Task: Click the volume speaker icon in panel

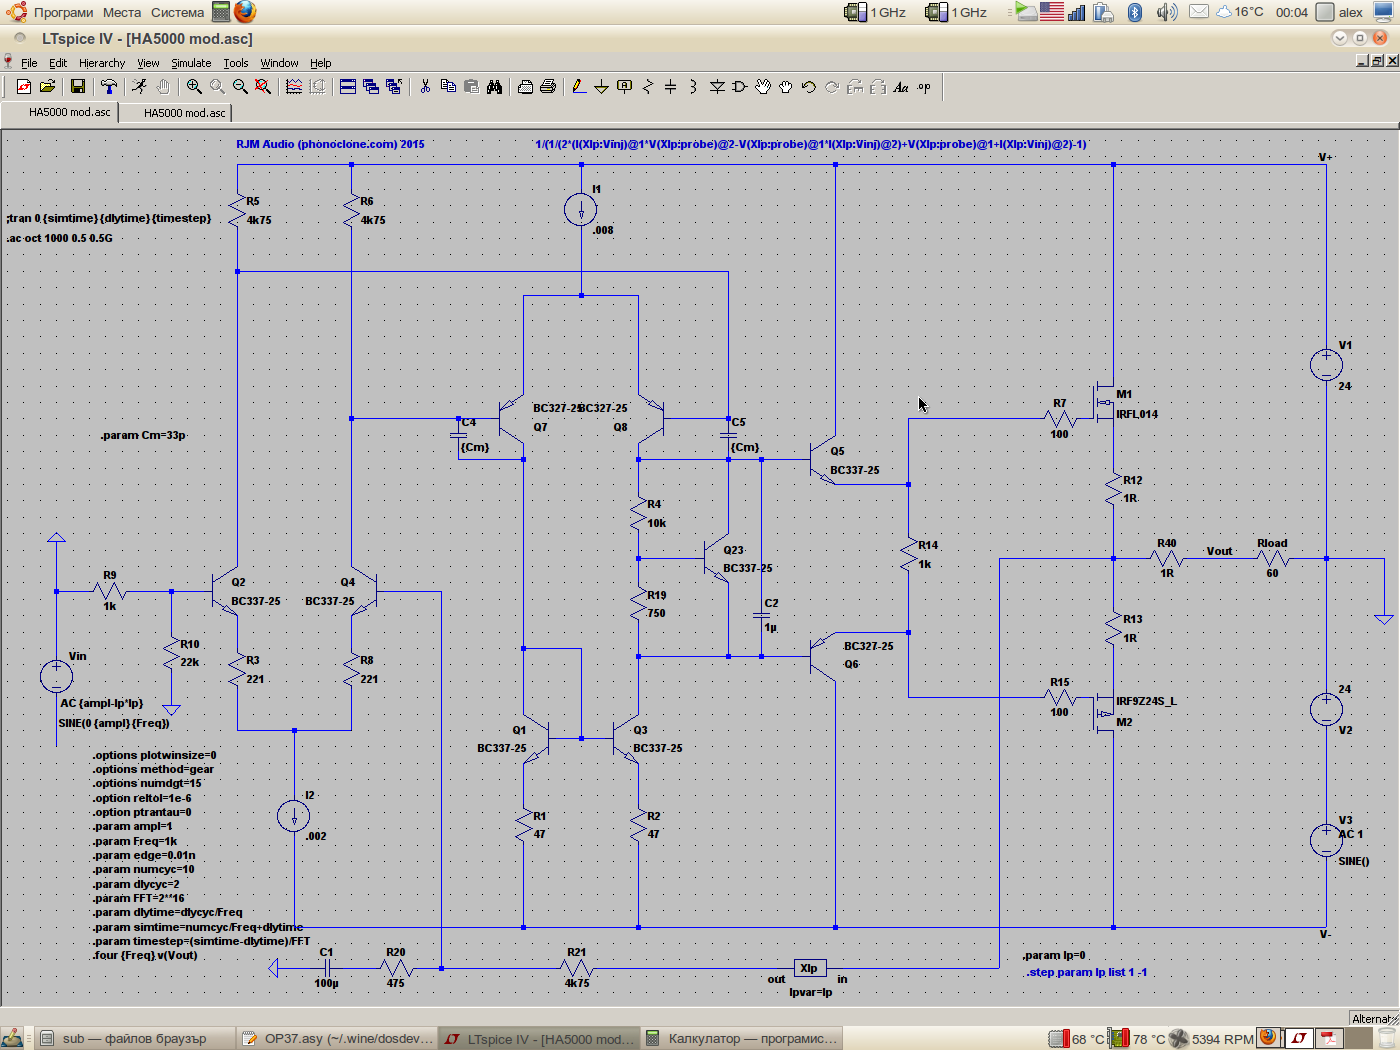Action: pos(1167,12)
